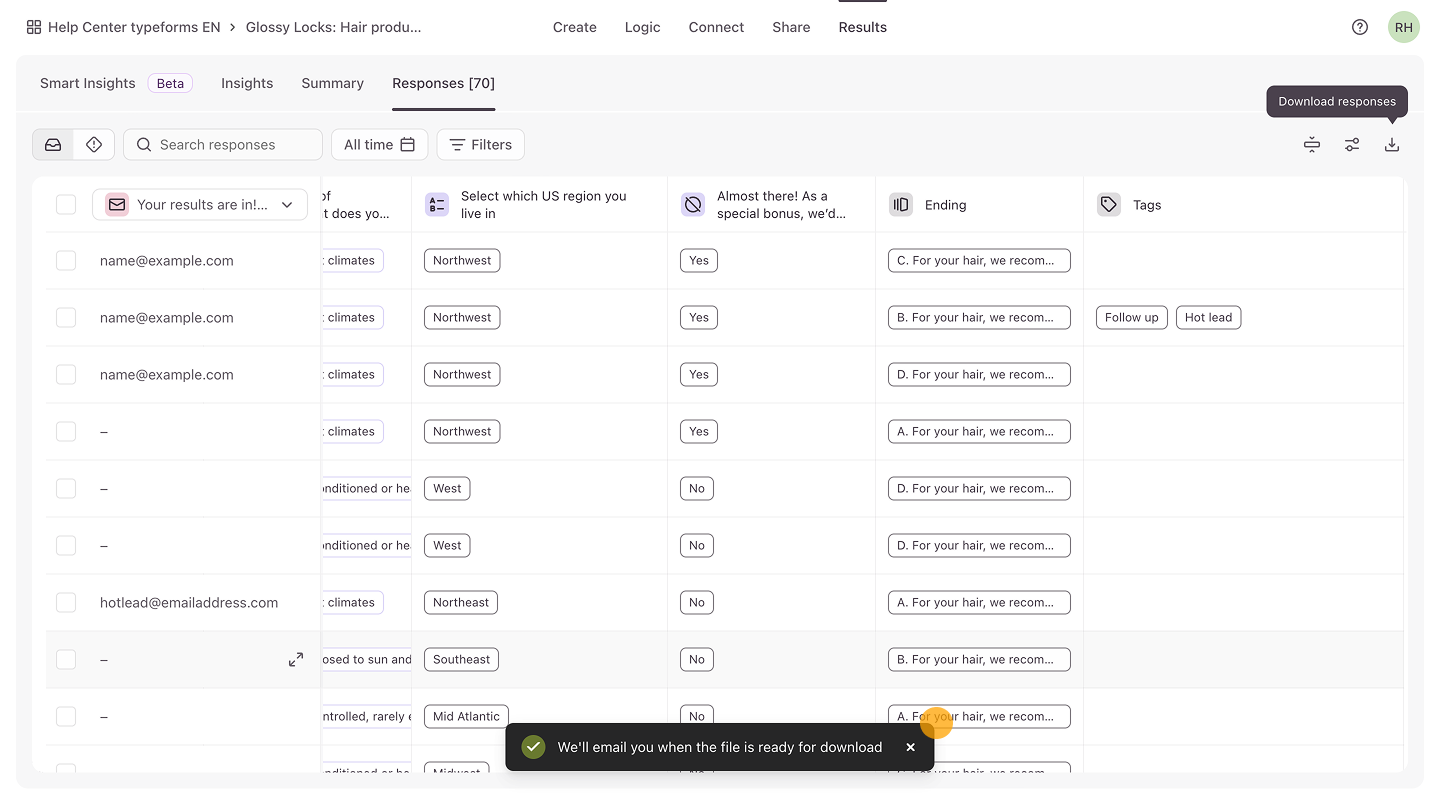Open the Create tab
This screenshot has height=811, width=1440.
pos(575,27)
